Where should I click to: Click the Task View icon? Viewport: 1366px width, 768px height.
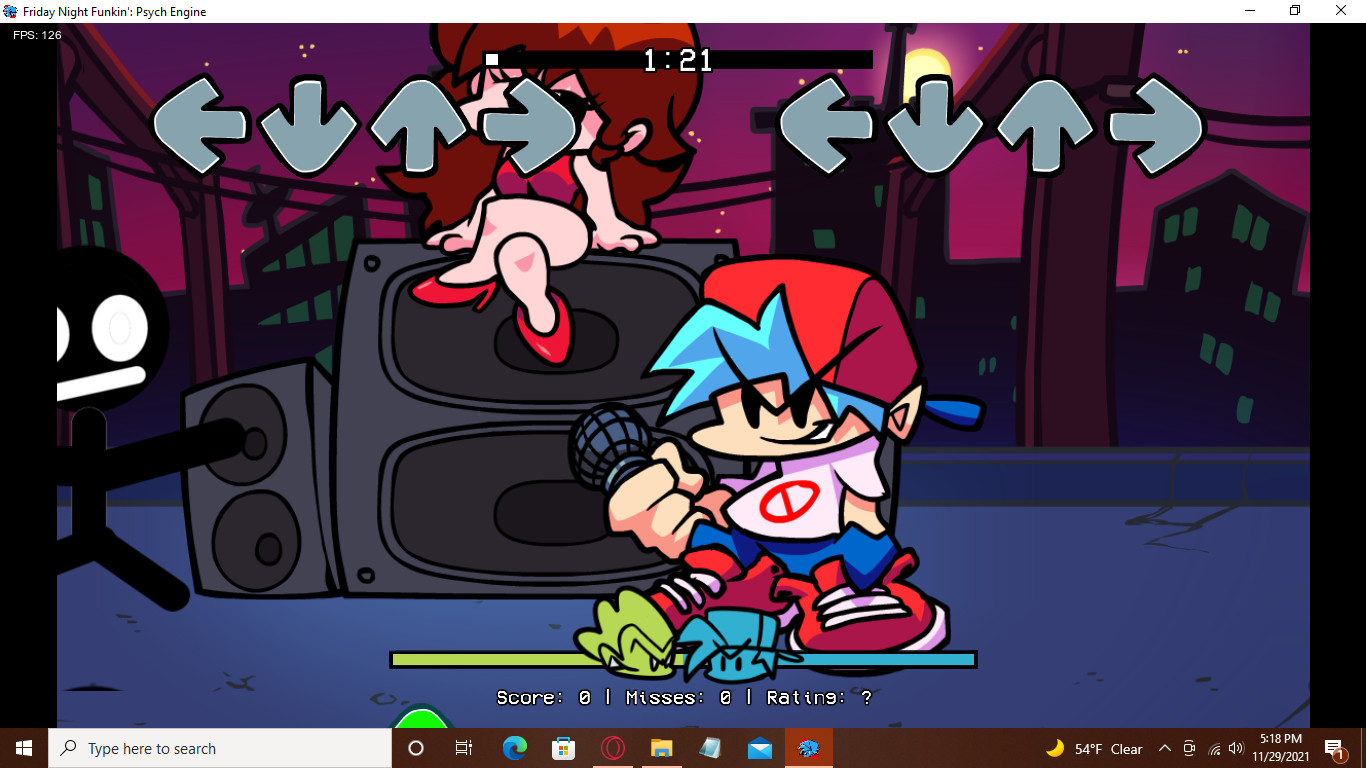463,748
